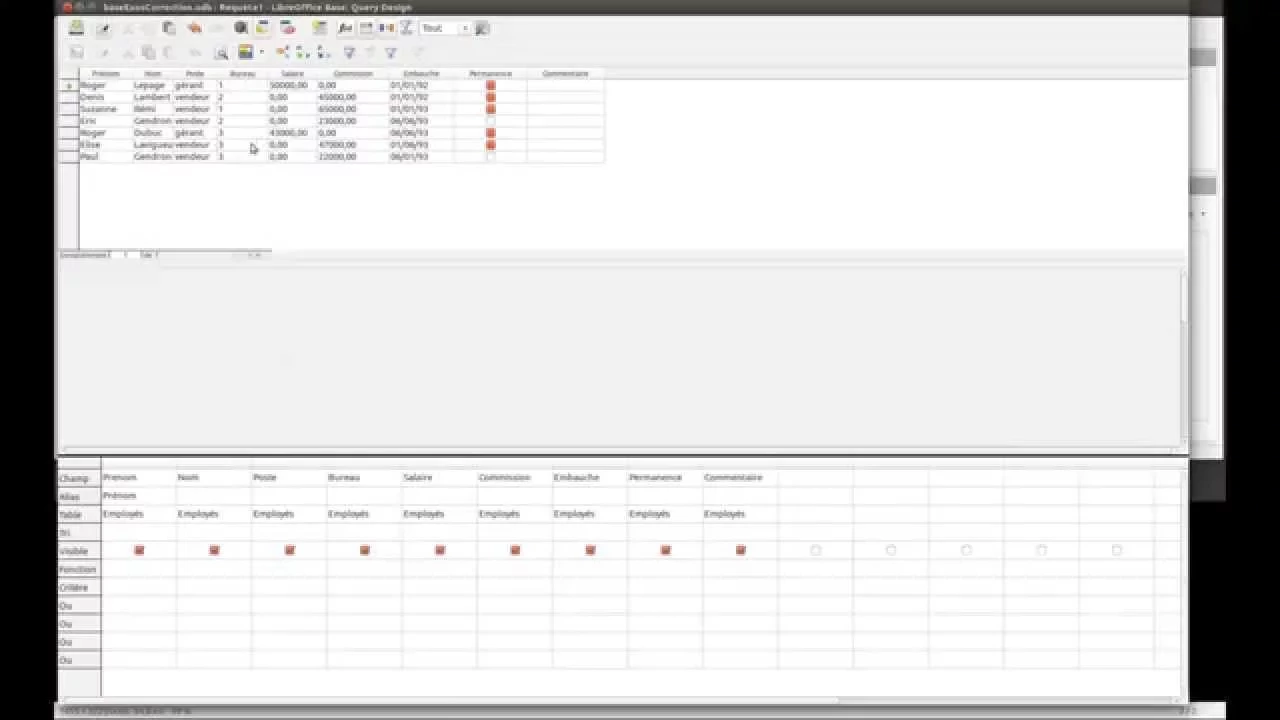Toggle the Functions row icon
Screen dimensions: 1280x720
click(345, 28)
